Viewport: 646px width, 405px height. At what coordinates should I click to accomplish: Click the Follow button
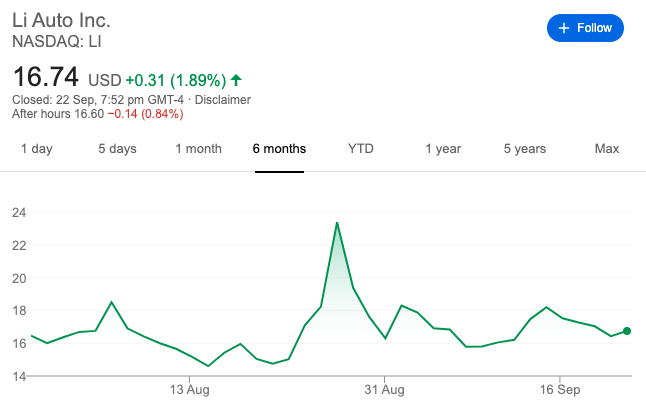(x=585, y=28)
